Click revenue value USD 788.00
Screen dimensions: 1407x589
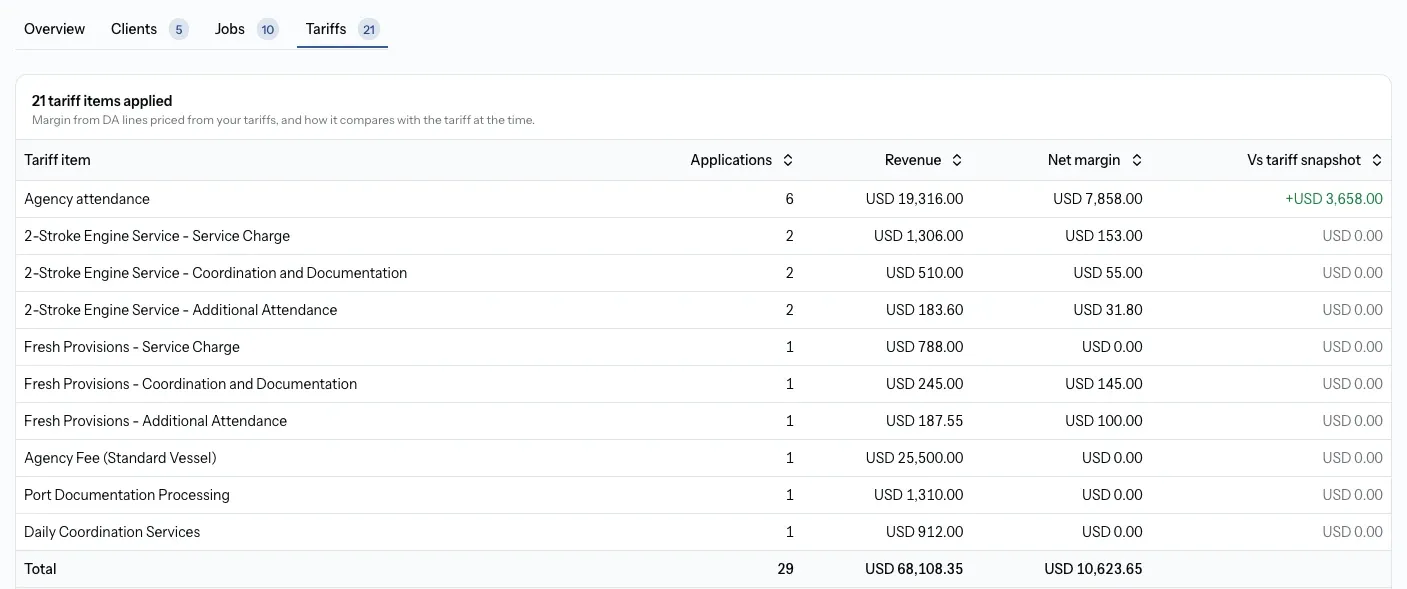point(924,347)
